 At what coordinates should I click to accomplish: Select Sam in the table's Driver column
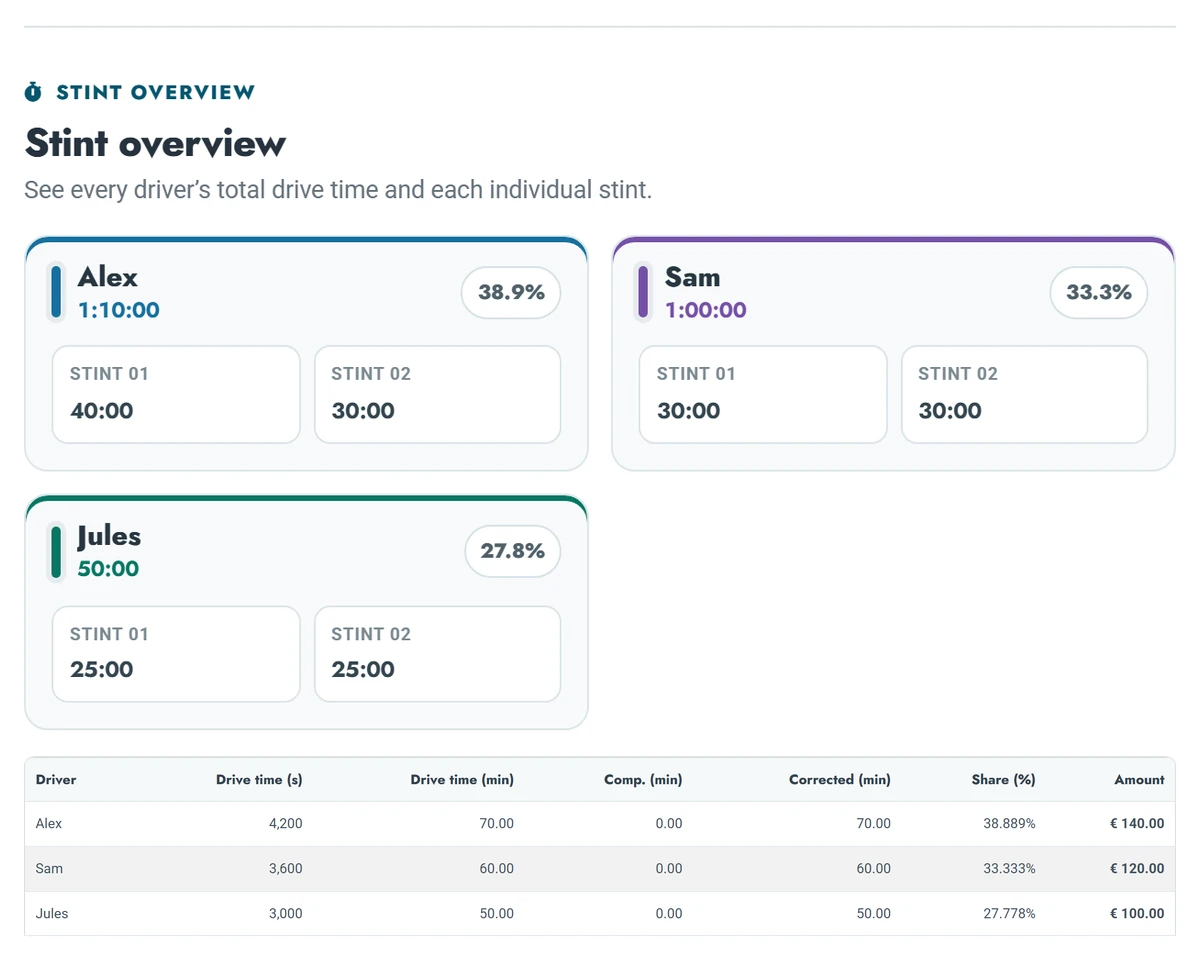point(49,869)
